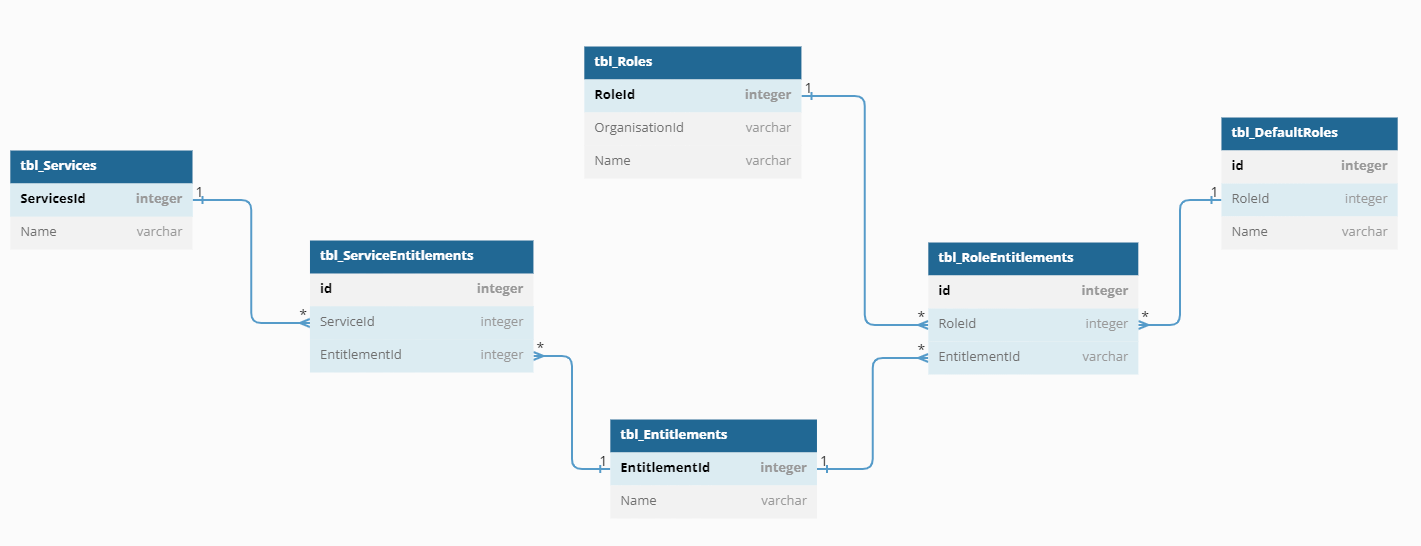The image size is (1421, 546).
Task: Click the RoleId field in tbl_DefaultRoles
Action: point(1309,199)
